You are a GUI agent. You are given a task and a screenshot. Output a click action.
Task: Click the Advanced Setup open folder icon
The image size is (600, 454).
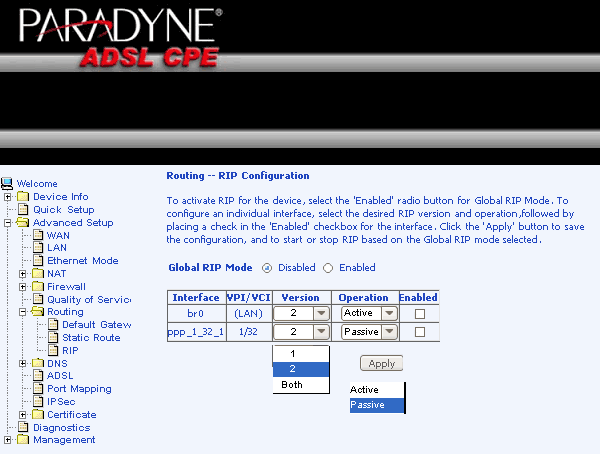point(23,223)
